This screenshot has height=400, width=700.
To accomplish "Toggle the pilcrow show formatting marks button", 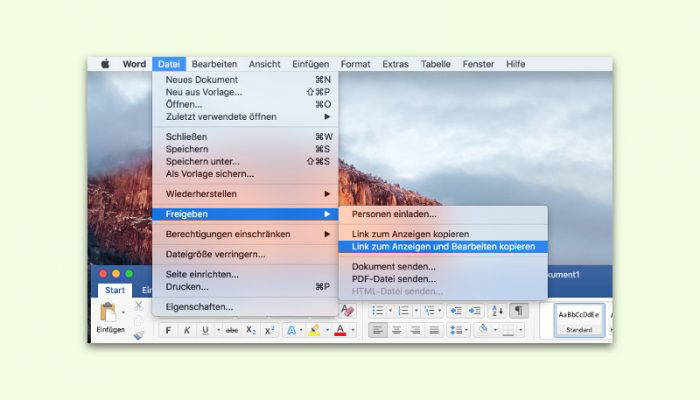I will coord(518,310).
